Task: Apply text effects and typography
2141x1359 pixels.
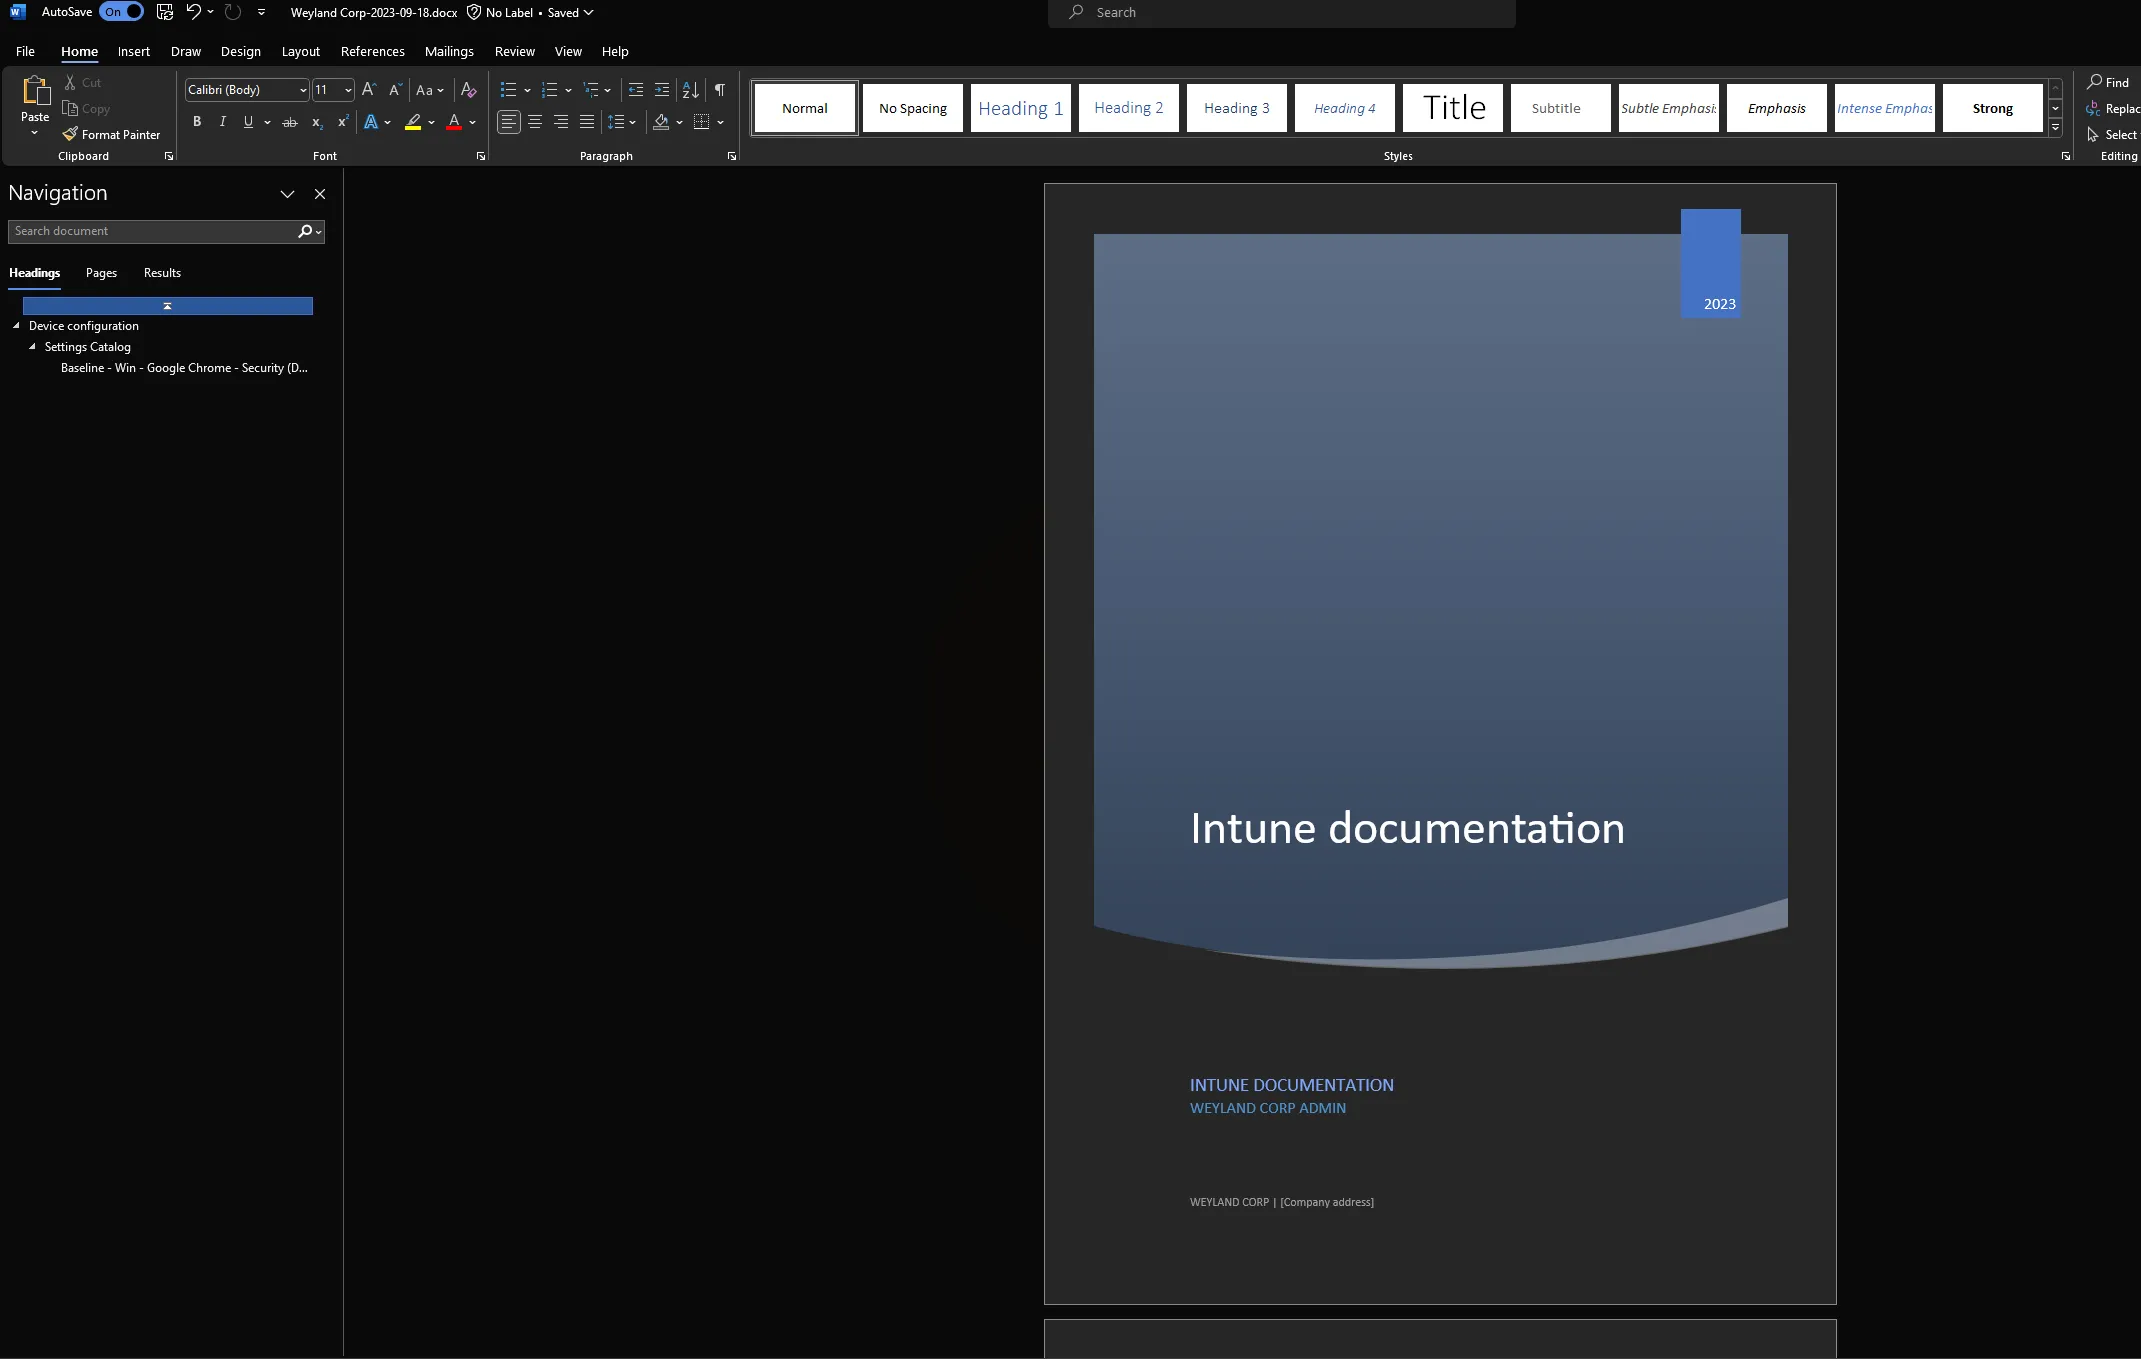Action: pos(371,122)
